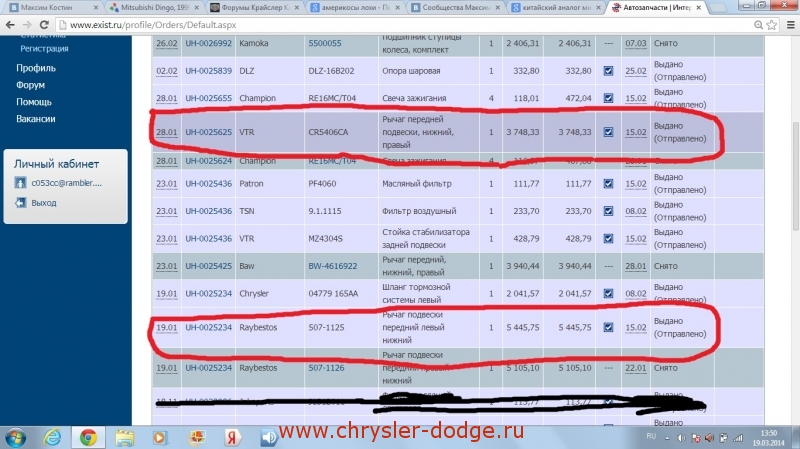The height and width of the screenshot is (449, 800).
Task: Toggle checkbox in TSN 9.1.1115 row
Action: point(608,211)
